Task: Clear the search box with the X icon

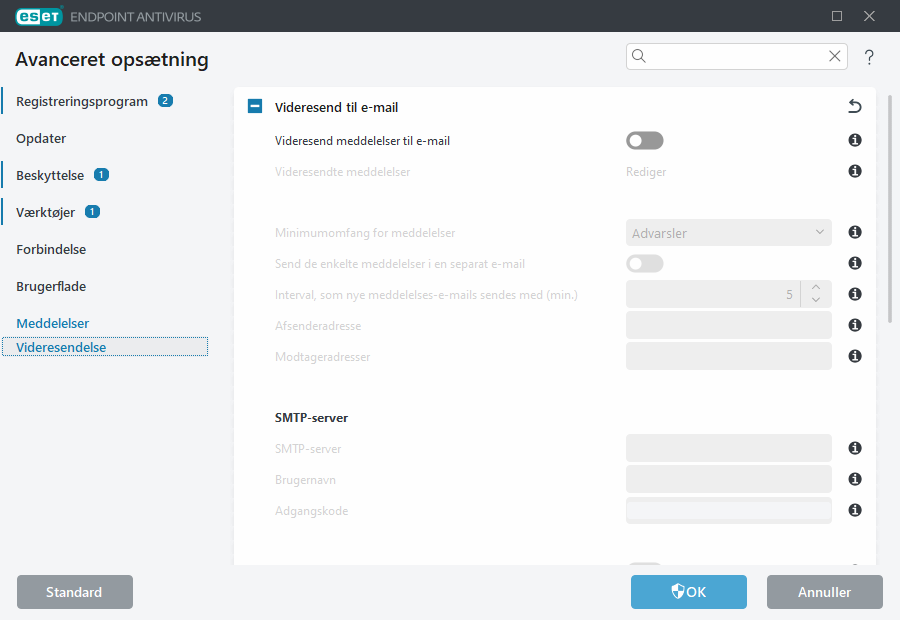Action: pyautogui.click(x=835, y=56)
